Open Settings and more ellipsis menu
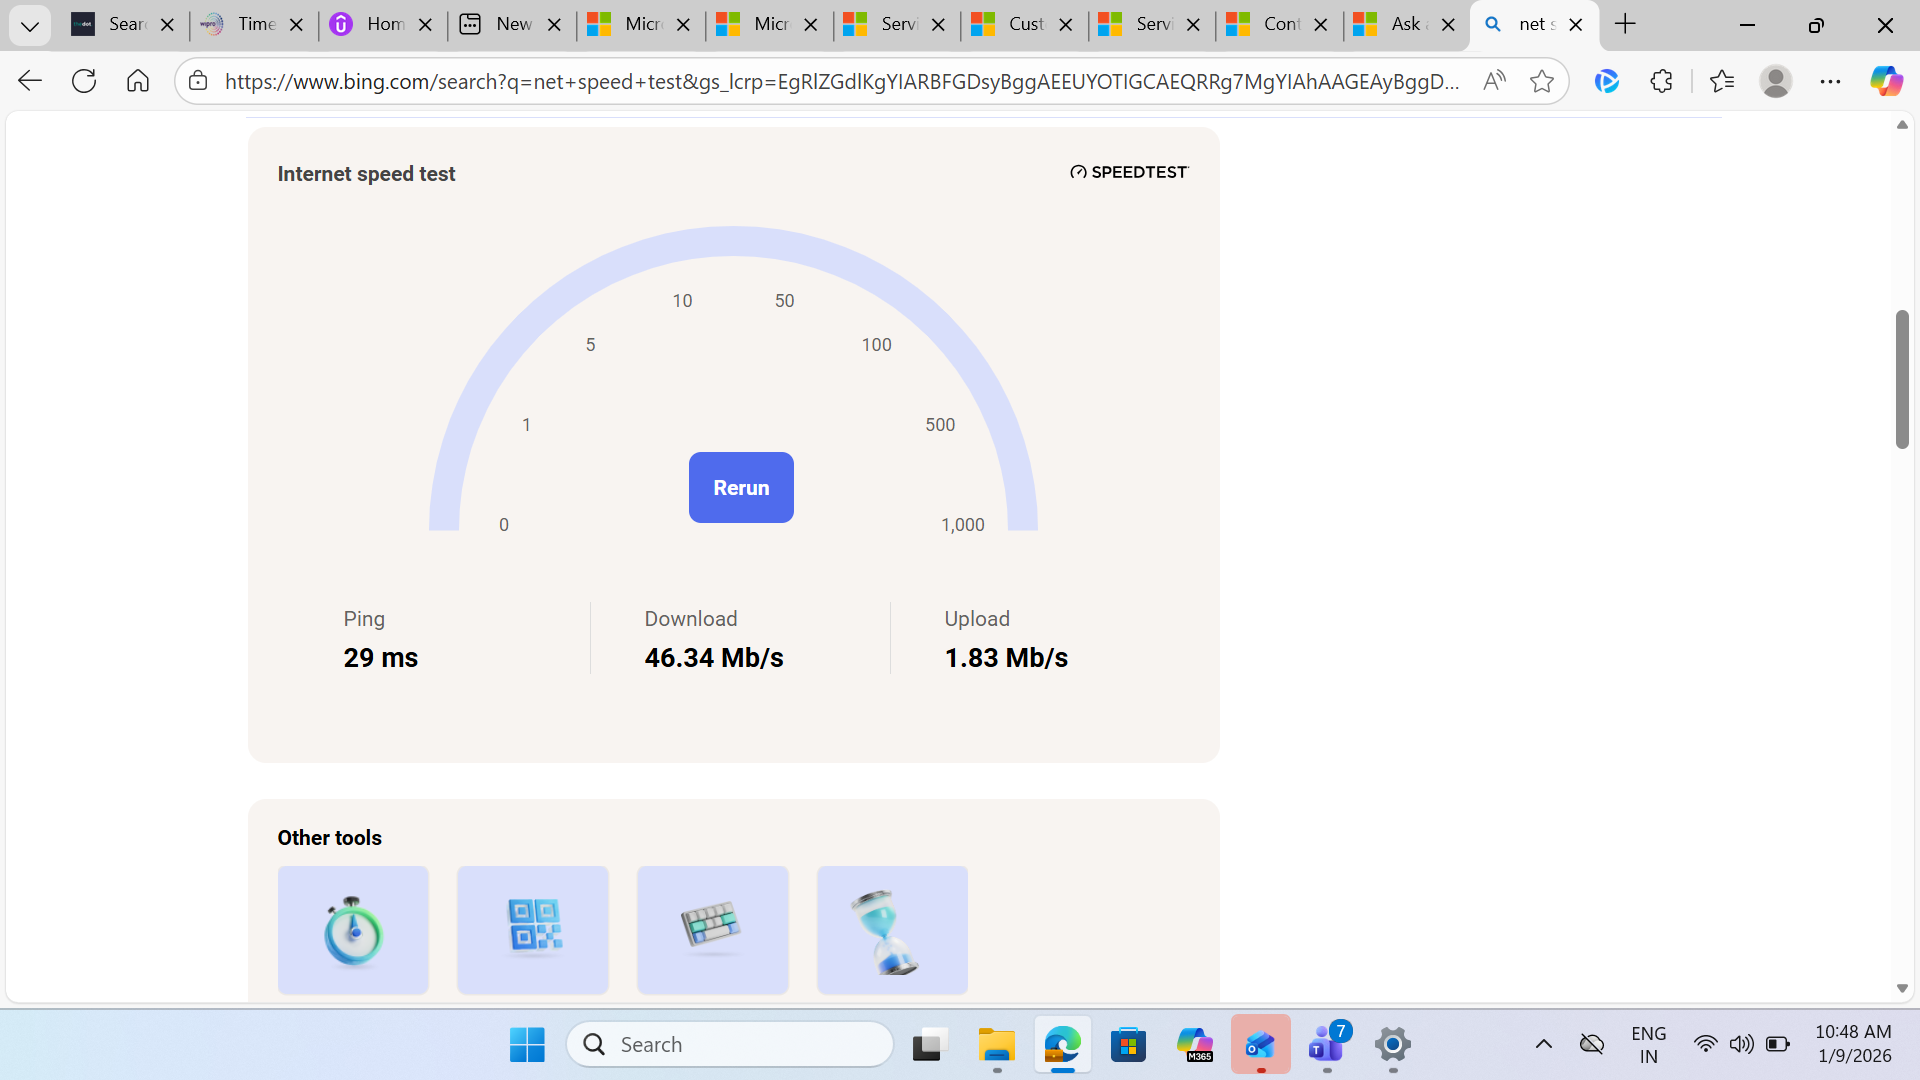 point(1831,81)
